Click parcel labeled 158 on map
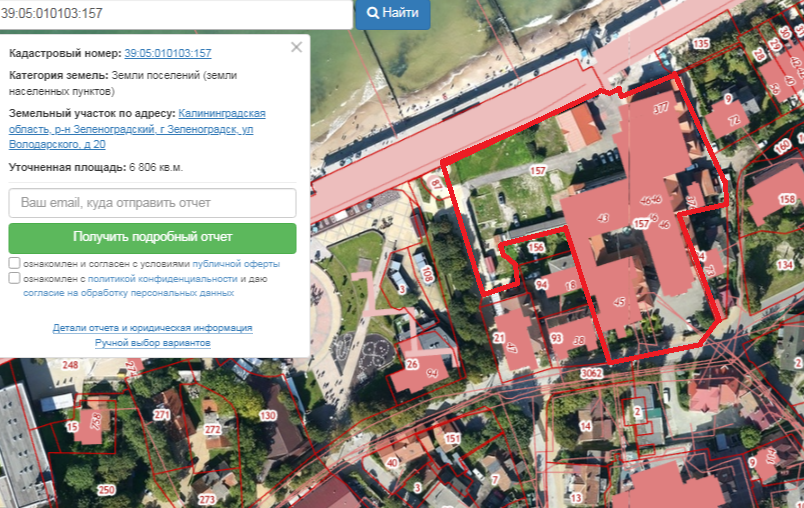This screenshot has width=804, height=508. (787, 199)
